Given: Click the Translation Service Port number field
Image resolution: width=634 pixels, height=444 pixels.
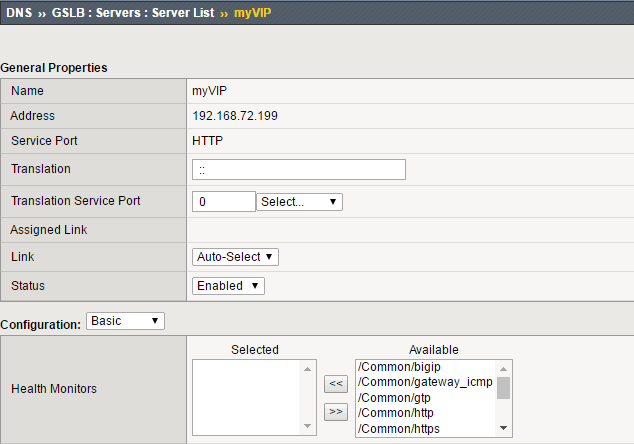Looking at the screenshot, I should [223, 202].
